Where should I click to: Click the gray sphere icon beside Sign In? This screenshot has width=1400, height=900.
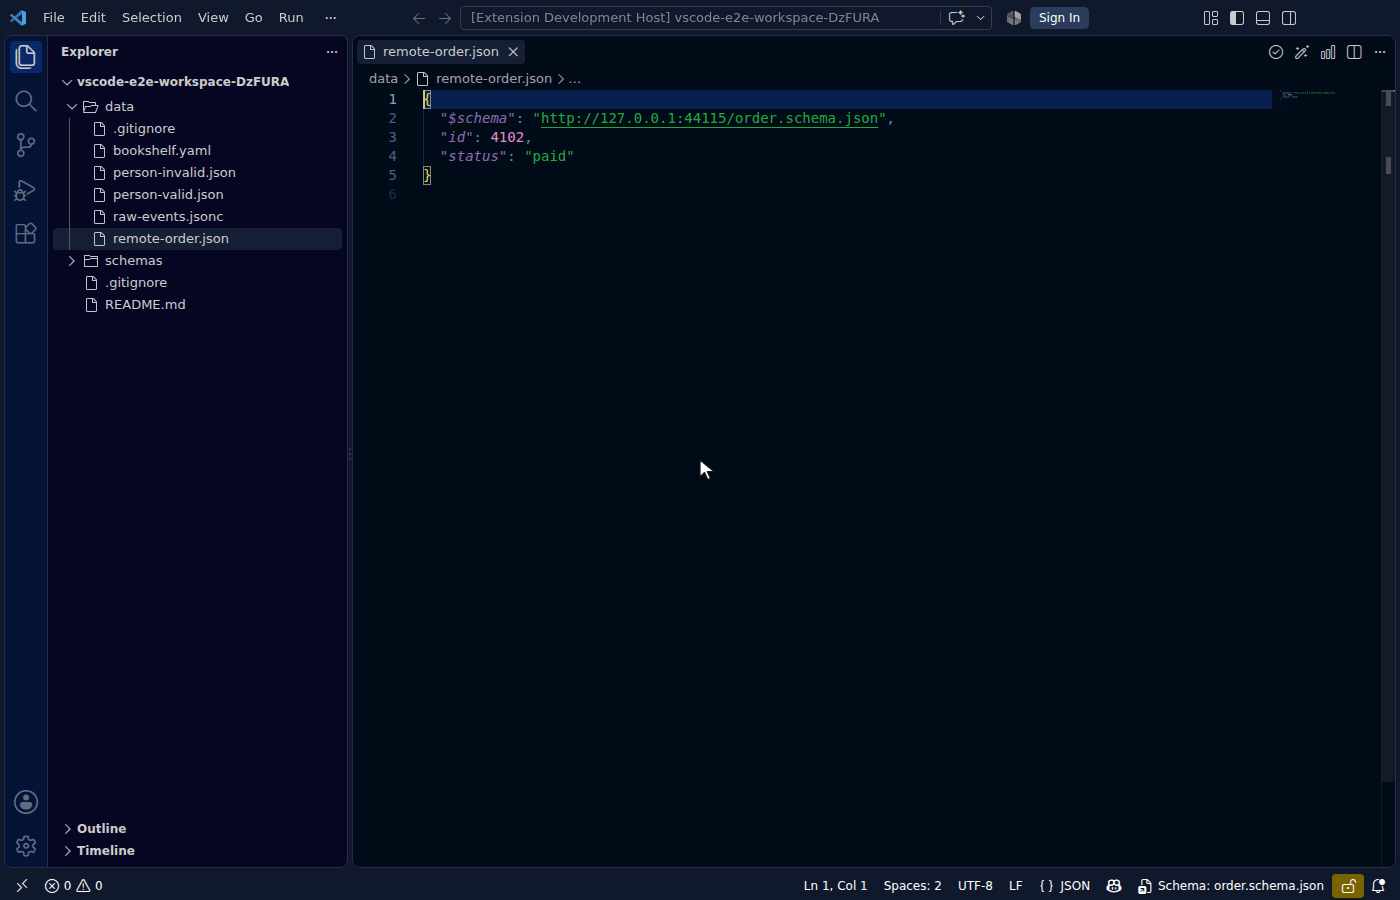1014,18
